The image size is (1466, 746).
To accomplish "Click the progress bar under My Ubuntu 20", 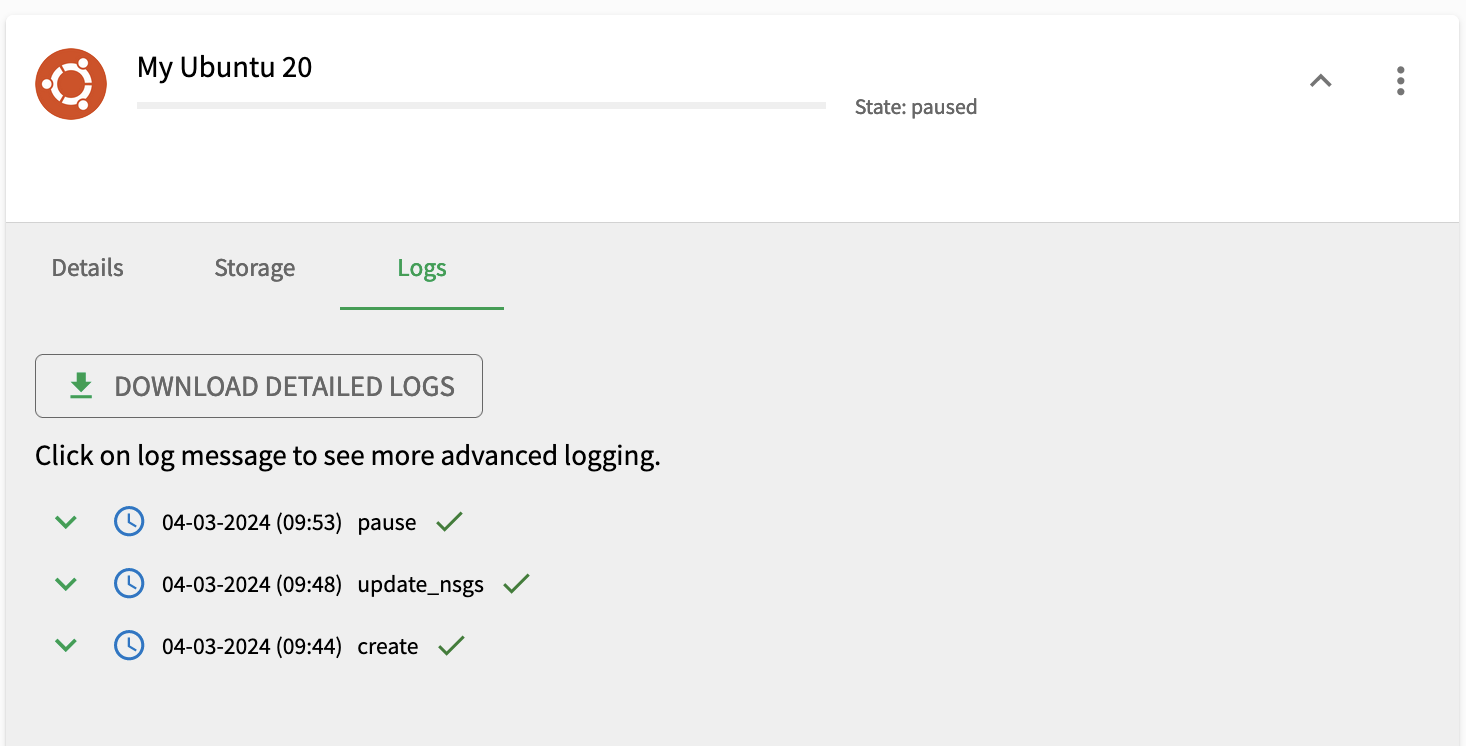I will (x=481, y=105).
